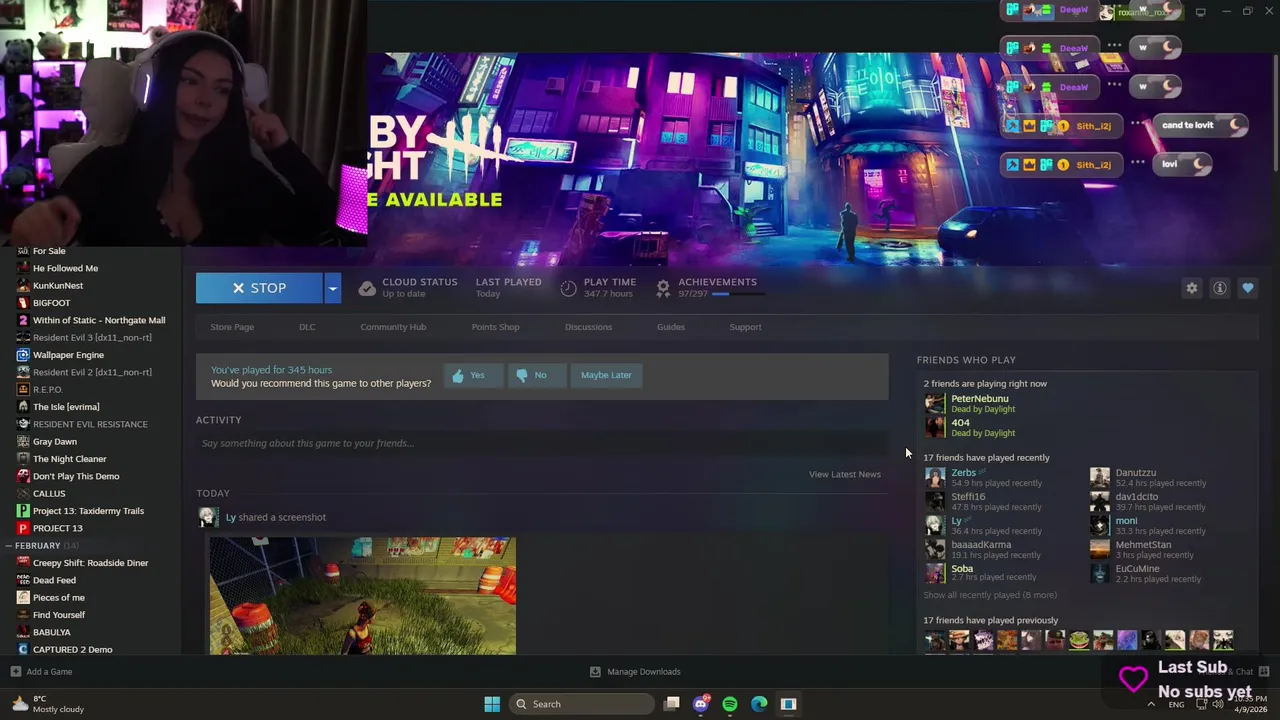
Task: Stop the running game with STOP
Action: click(x=259, y=288)
